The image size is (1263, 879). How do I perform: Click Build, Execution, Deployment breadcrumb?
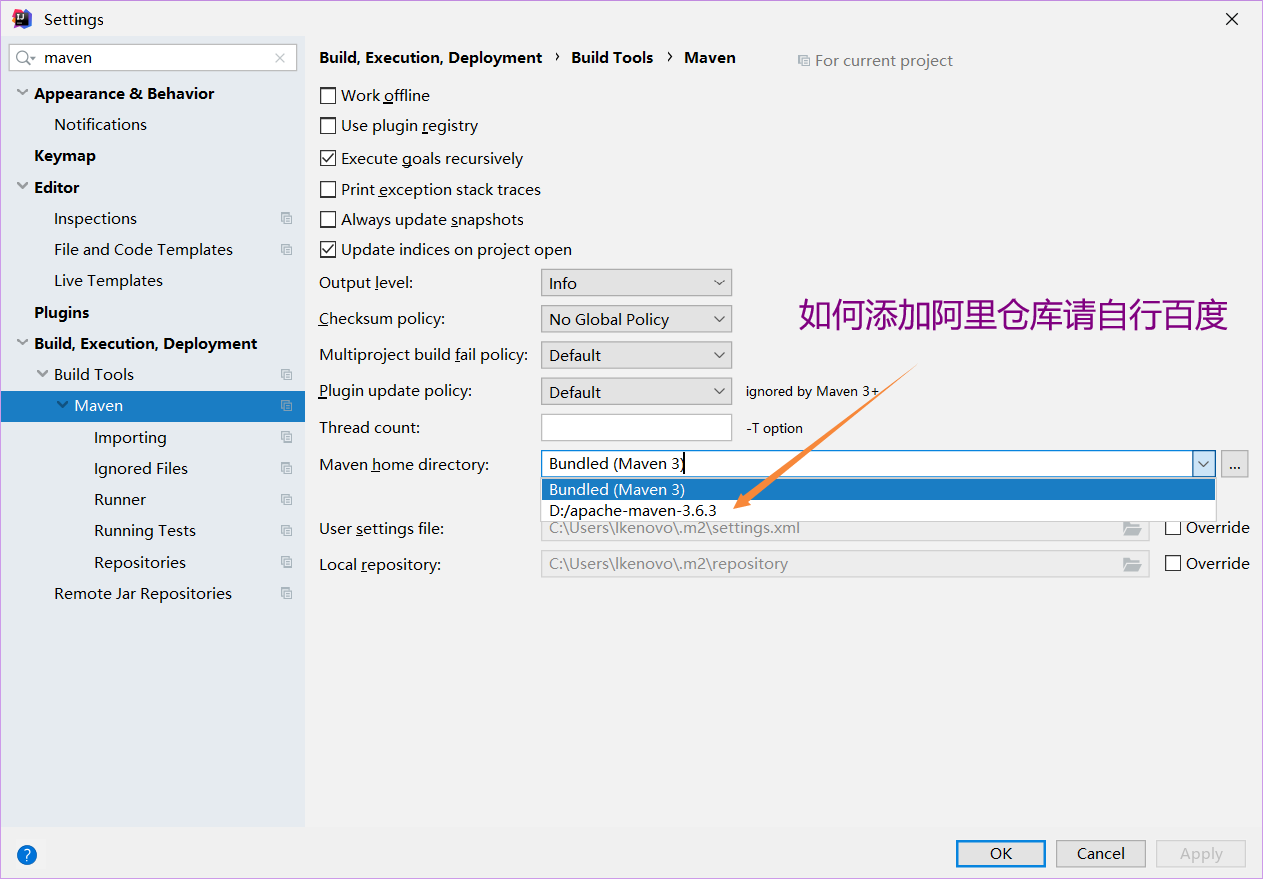[x=431, y=58]
